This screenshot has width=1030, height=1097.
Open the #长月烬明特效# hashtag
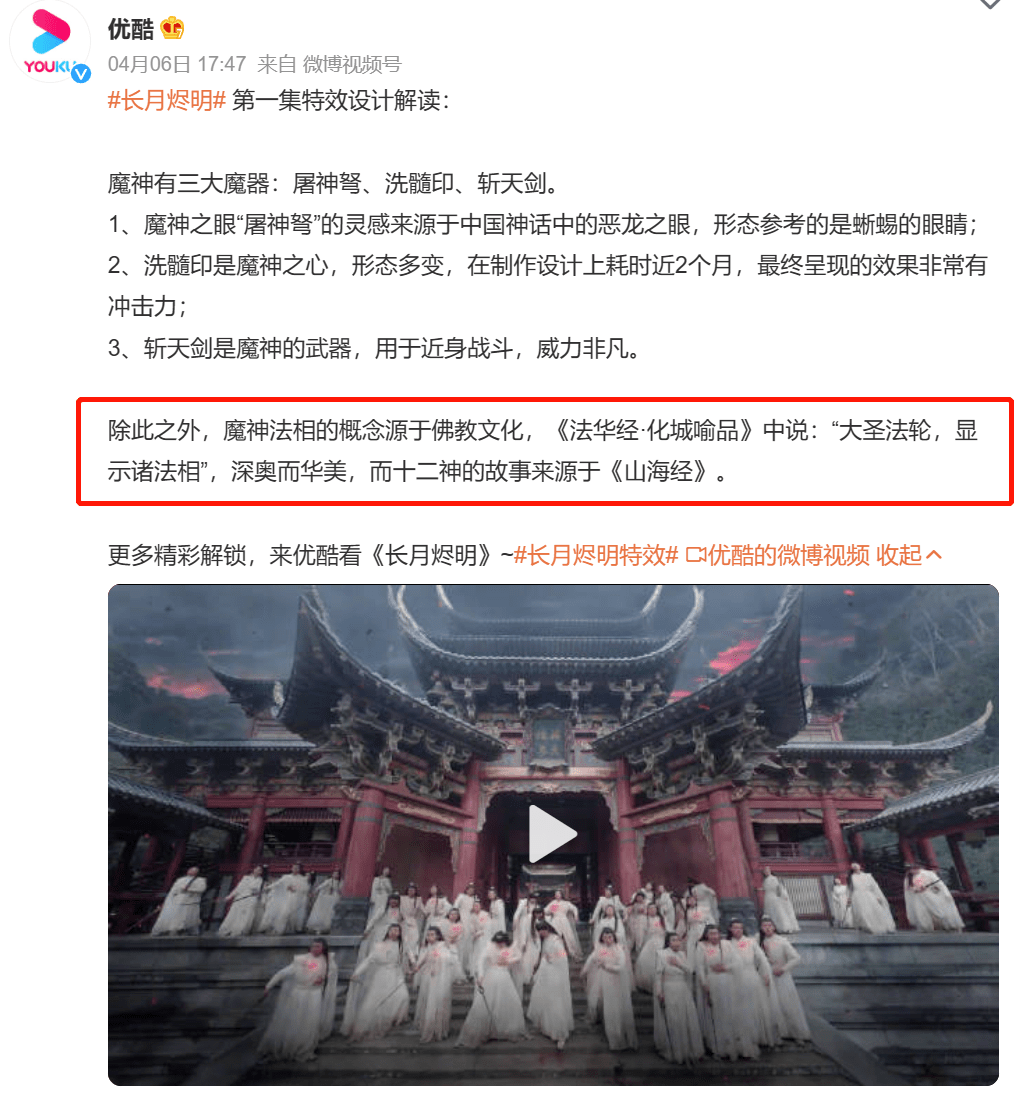(x=596, y=555)
